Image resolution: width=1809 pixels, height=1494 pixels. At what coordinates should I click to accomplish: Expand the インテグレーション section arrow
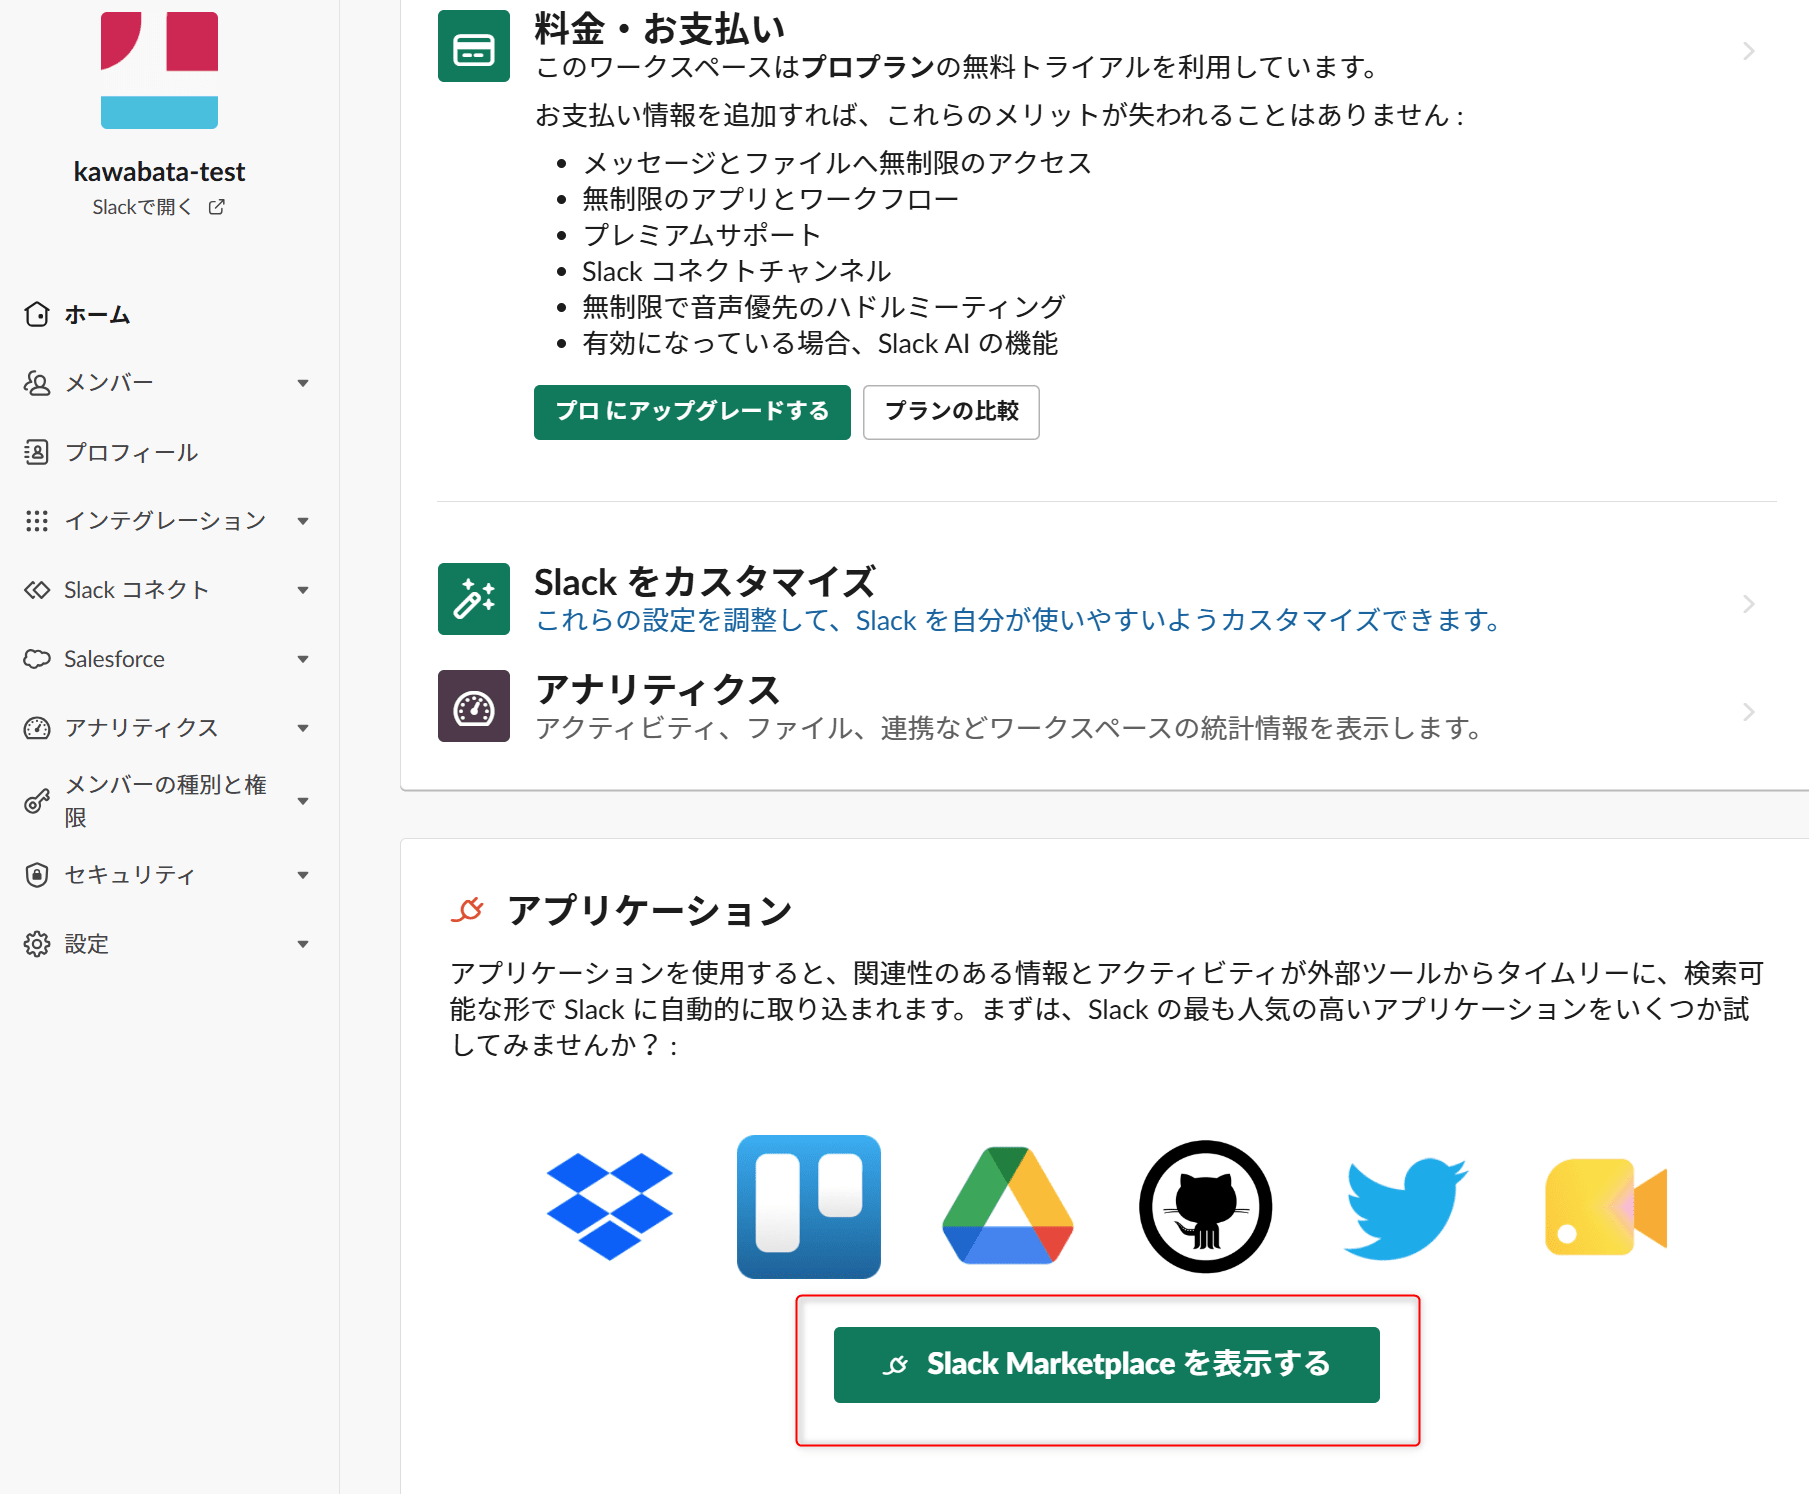pyautogui.click(x=303, y=521)
